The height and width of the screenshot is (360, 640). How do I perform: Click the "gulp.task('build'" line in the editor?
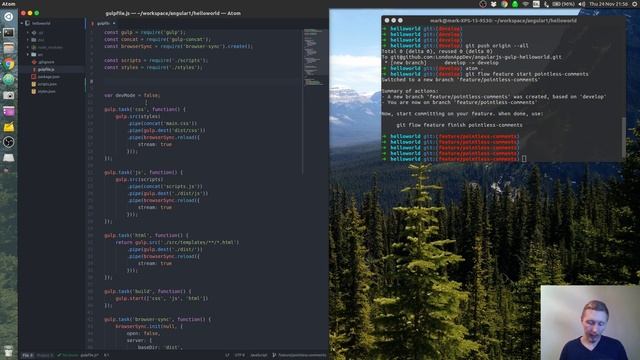click(x=148, y=291)
